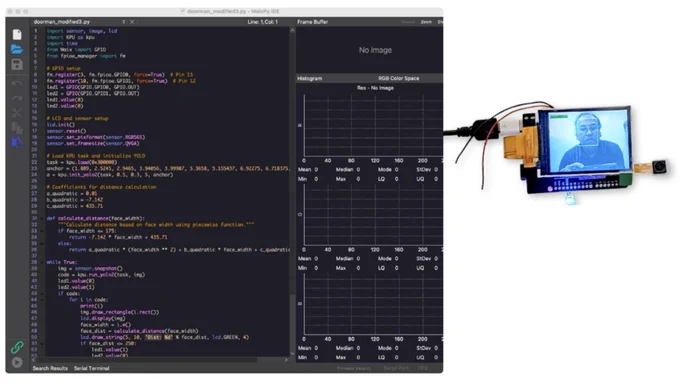This screenshot has height=384, width=680.
Task: Click the Zoom button in Frame Buffer header
Action: [426, 22]
